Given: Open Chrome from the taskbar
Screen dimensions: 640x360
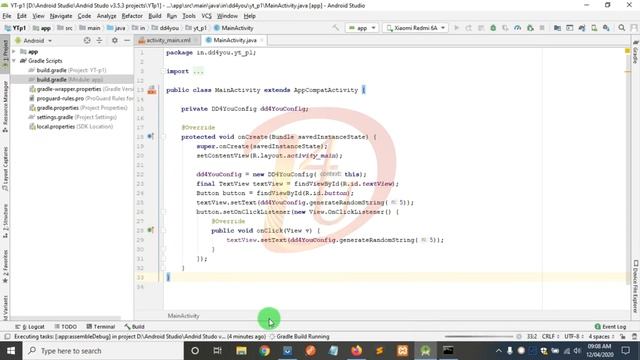Looking at the screenshot, I should click(264, 351).
